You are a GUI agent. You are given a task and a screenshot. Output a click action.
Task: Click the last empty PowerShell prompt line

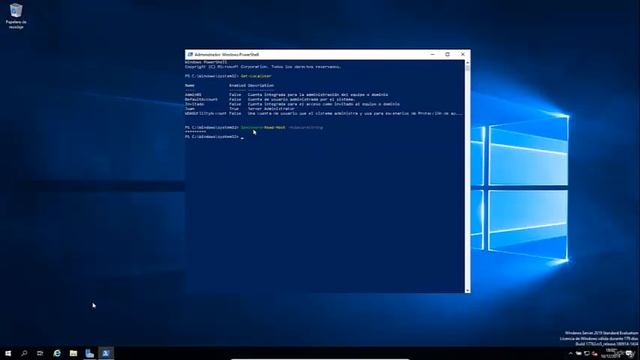[214, 137]
